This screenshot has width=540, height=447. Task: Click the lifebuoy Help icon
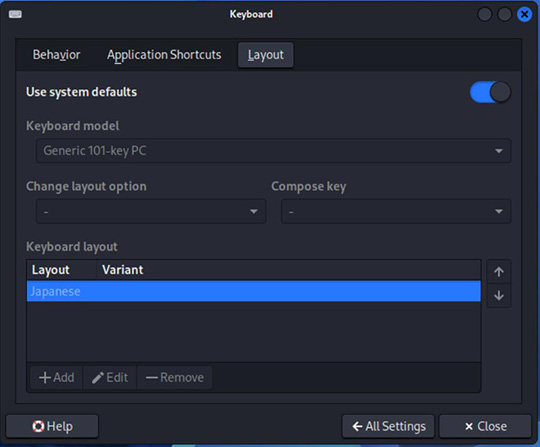coord(38,426)
